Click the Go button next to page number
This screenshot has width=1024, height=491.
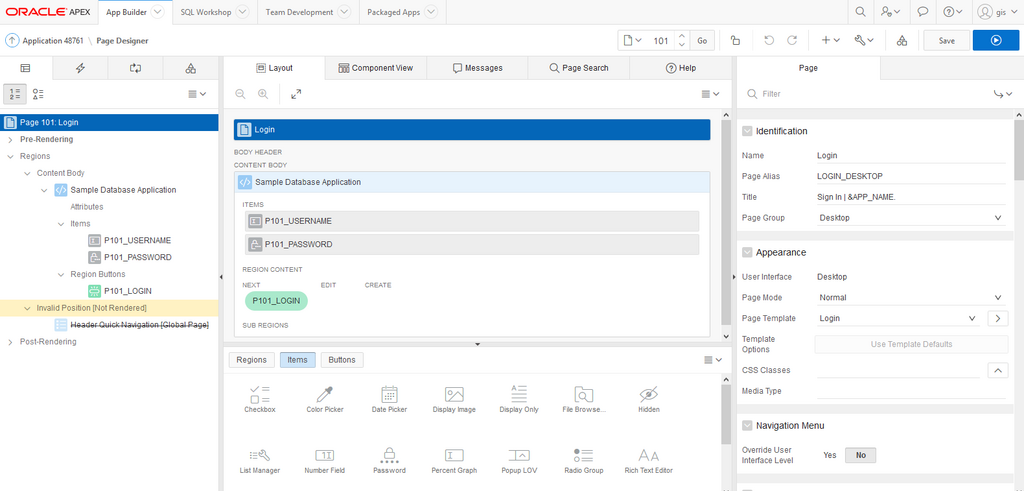click(x=702, y=40)
